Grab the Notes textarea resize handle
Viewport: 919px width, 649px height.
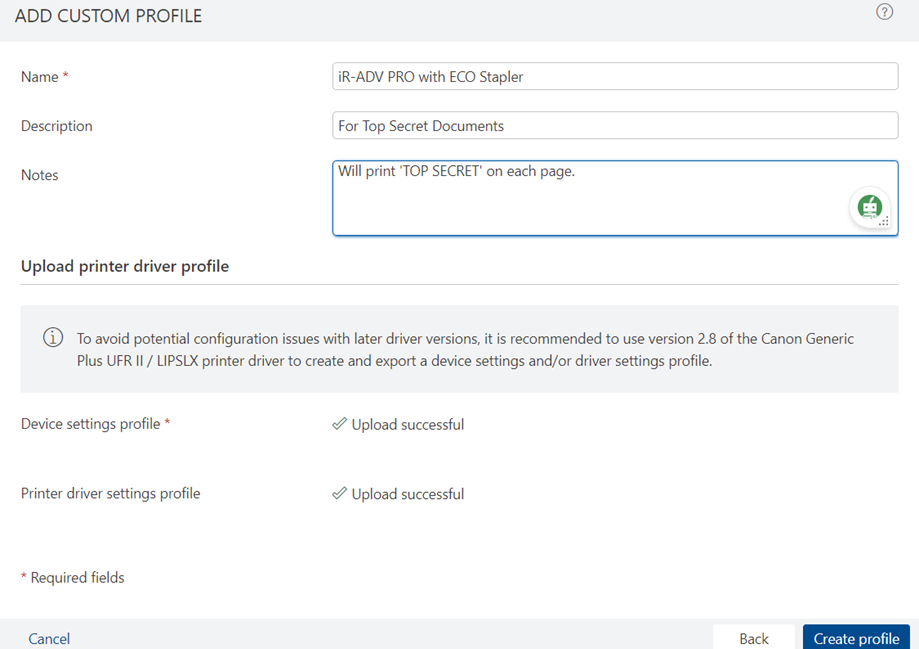[884, 223]
